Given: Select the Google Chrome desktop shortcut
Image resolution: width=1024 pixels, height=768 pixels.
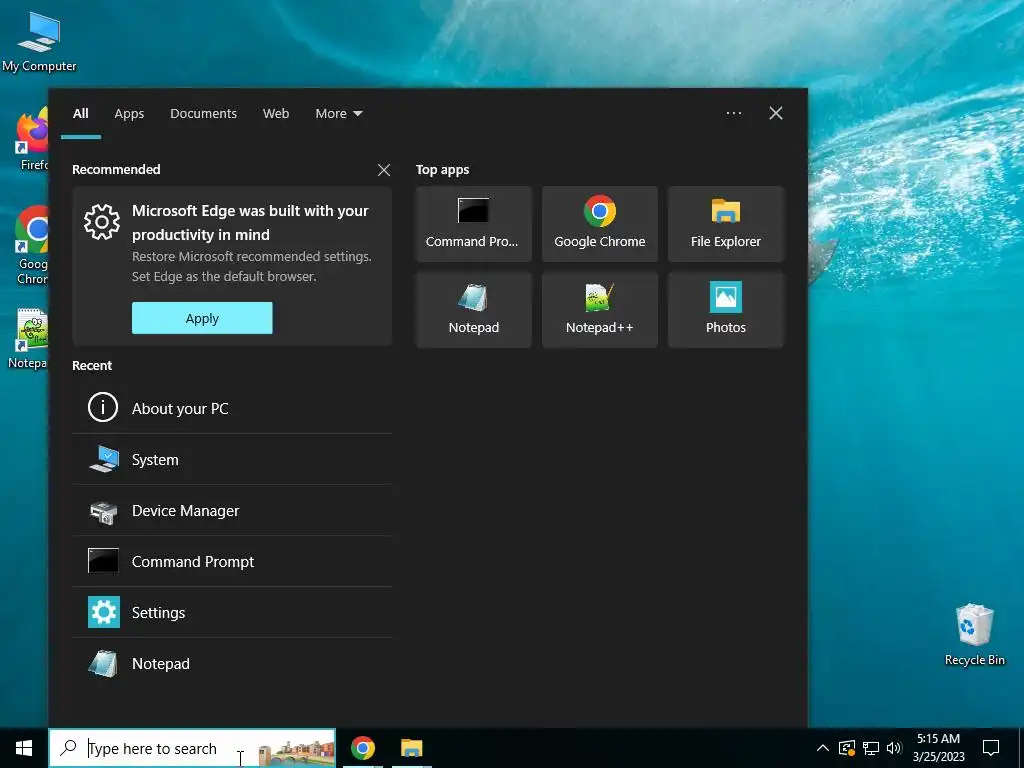Looking at the screenshot, I should click(31, 246).
